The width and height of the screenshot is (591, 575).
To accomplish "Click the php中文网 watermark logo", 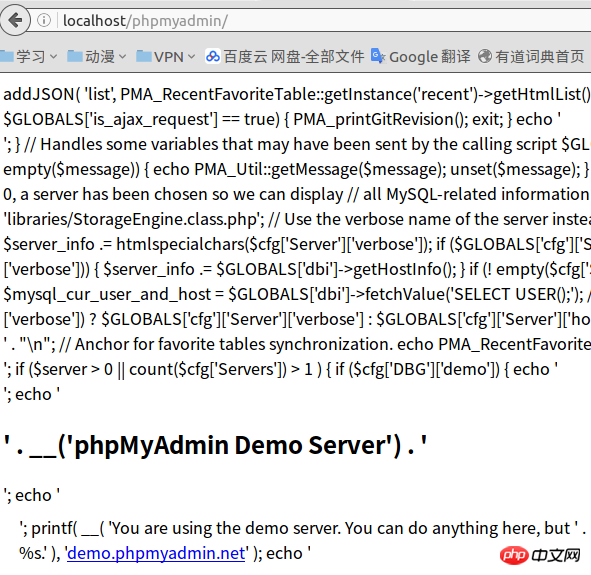I will [540, 555].
